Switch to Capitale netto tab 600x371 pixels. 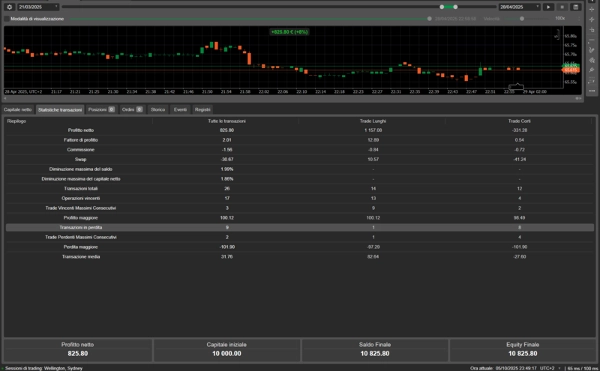point(18,109)
